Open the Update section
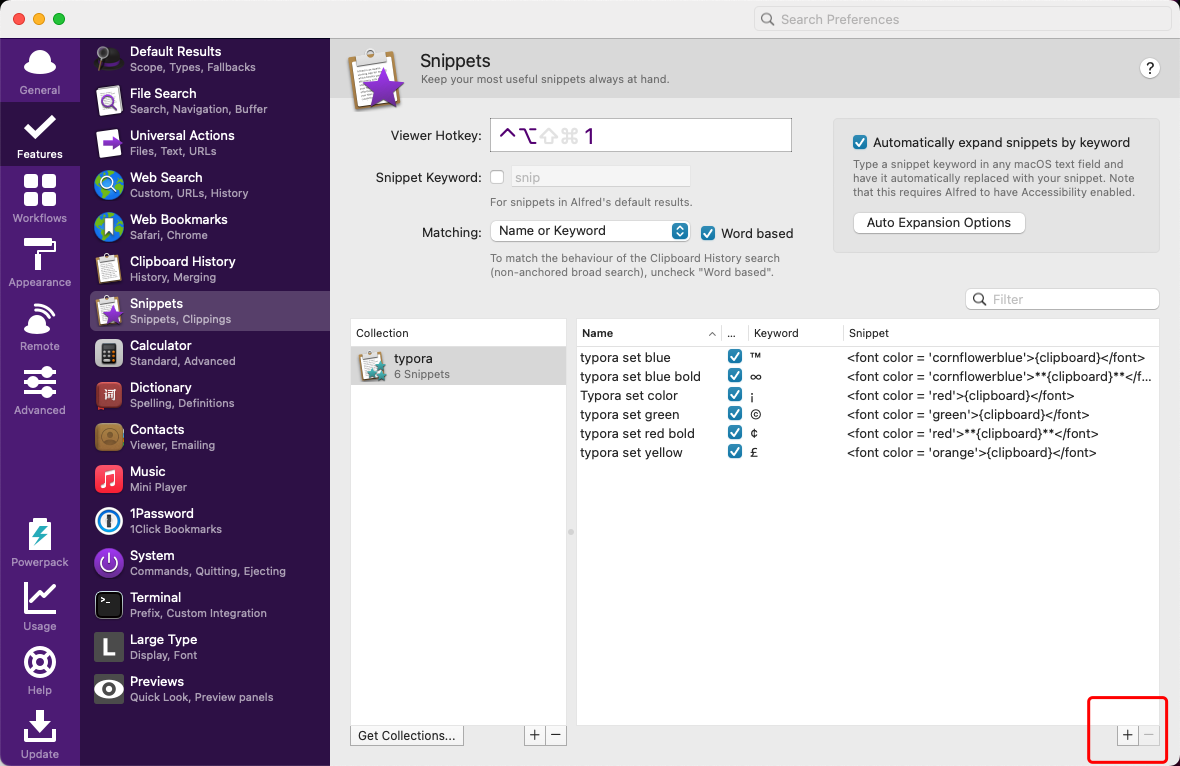Viewport: 1180px width, 766px height. pyautogui.click(x=39, y=734)
